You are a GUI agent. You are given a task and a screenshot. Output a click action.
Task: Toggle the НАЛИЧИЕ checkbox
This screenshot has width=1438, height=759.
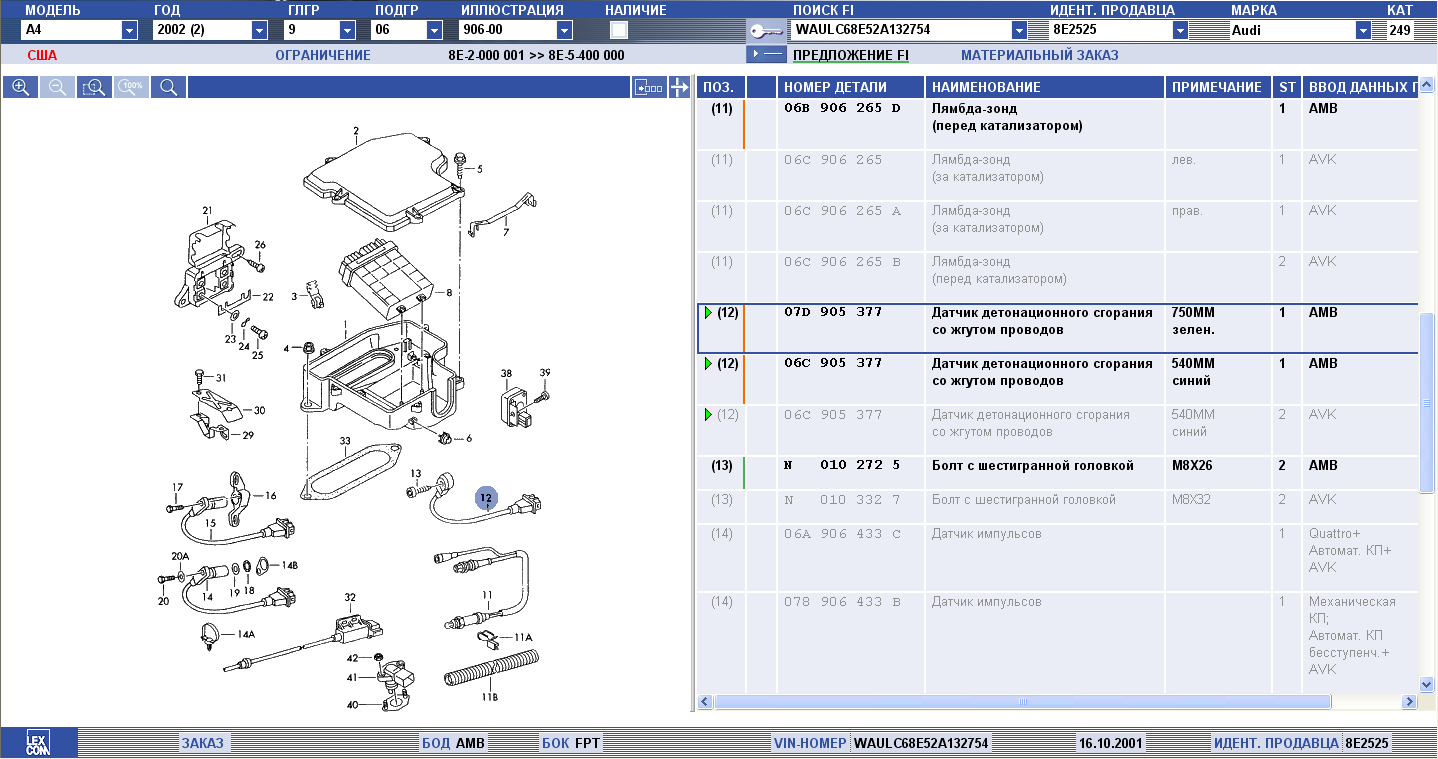click(x=619, y=30)
